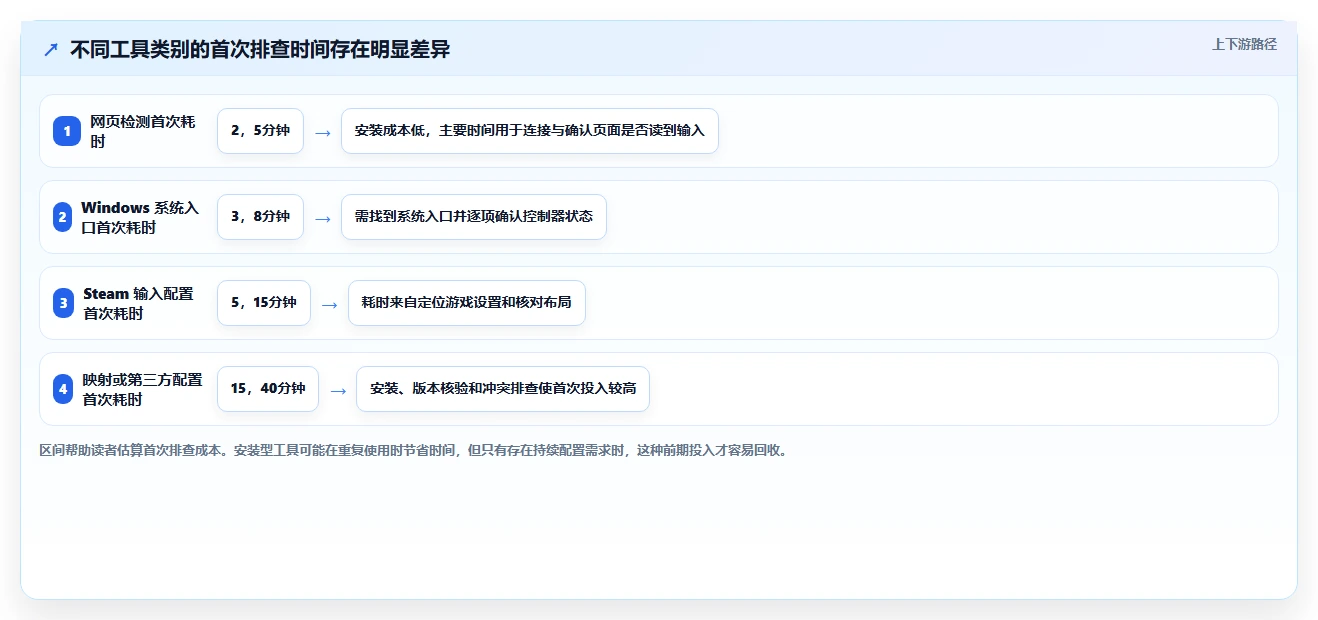Click the Steam 输入配置首次耗时 label
Image resolution: width=1318 pixels, height=620 pixels.
(x=139, y=303)
